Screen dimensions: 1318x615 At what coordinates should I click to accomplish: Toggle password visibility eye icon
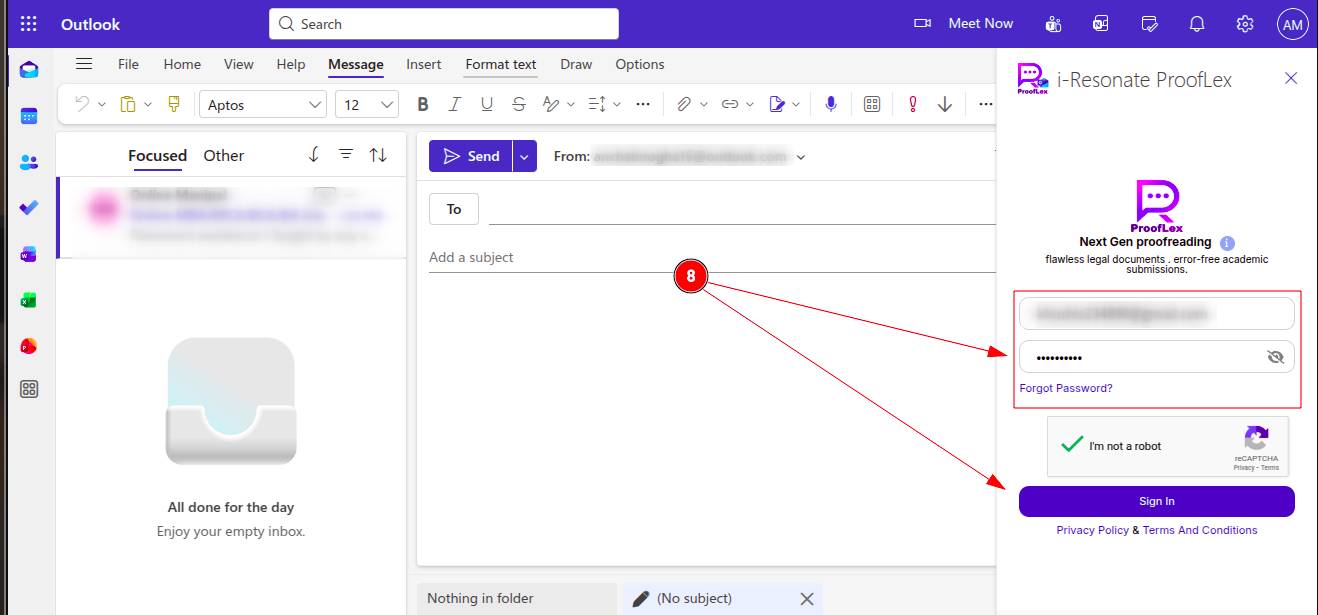1275,357
